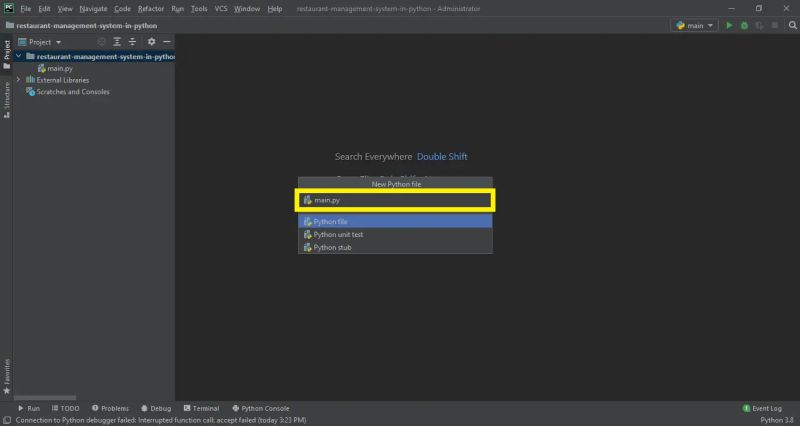Start debugging with the bug icon
This screenshot has width=800, height=426.
[x=744, y=26]
